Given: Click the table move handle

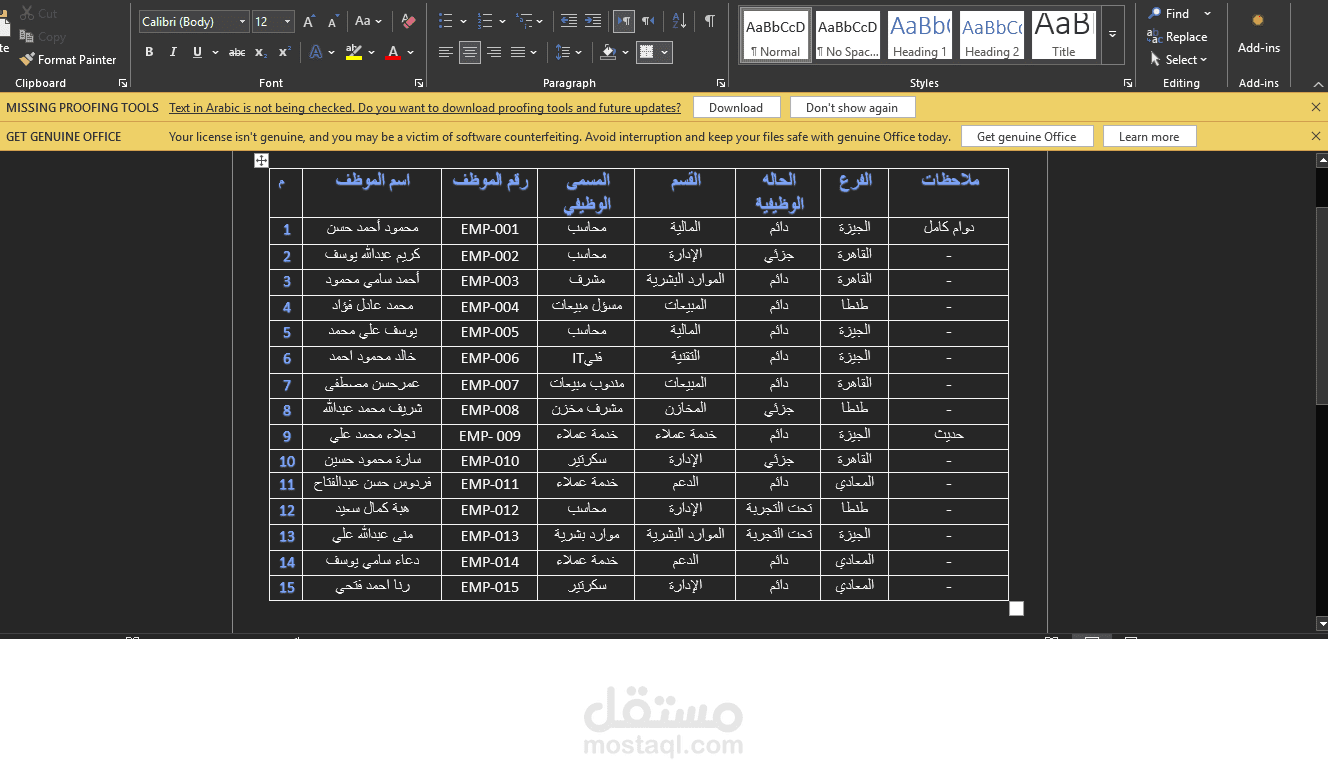Looking at the screenshot, I should [x=261, y=160].
